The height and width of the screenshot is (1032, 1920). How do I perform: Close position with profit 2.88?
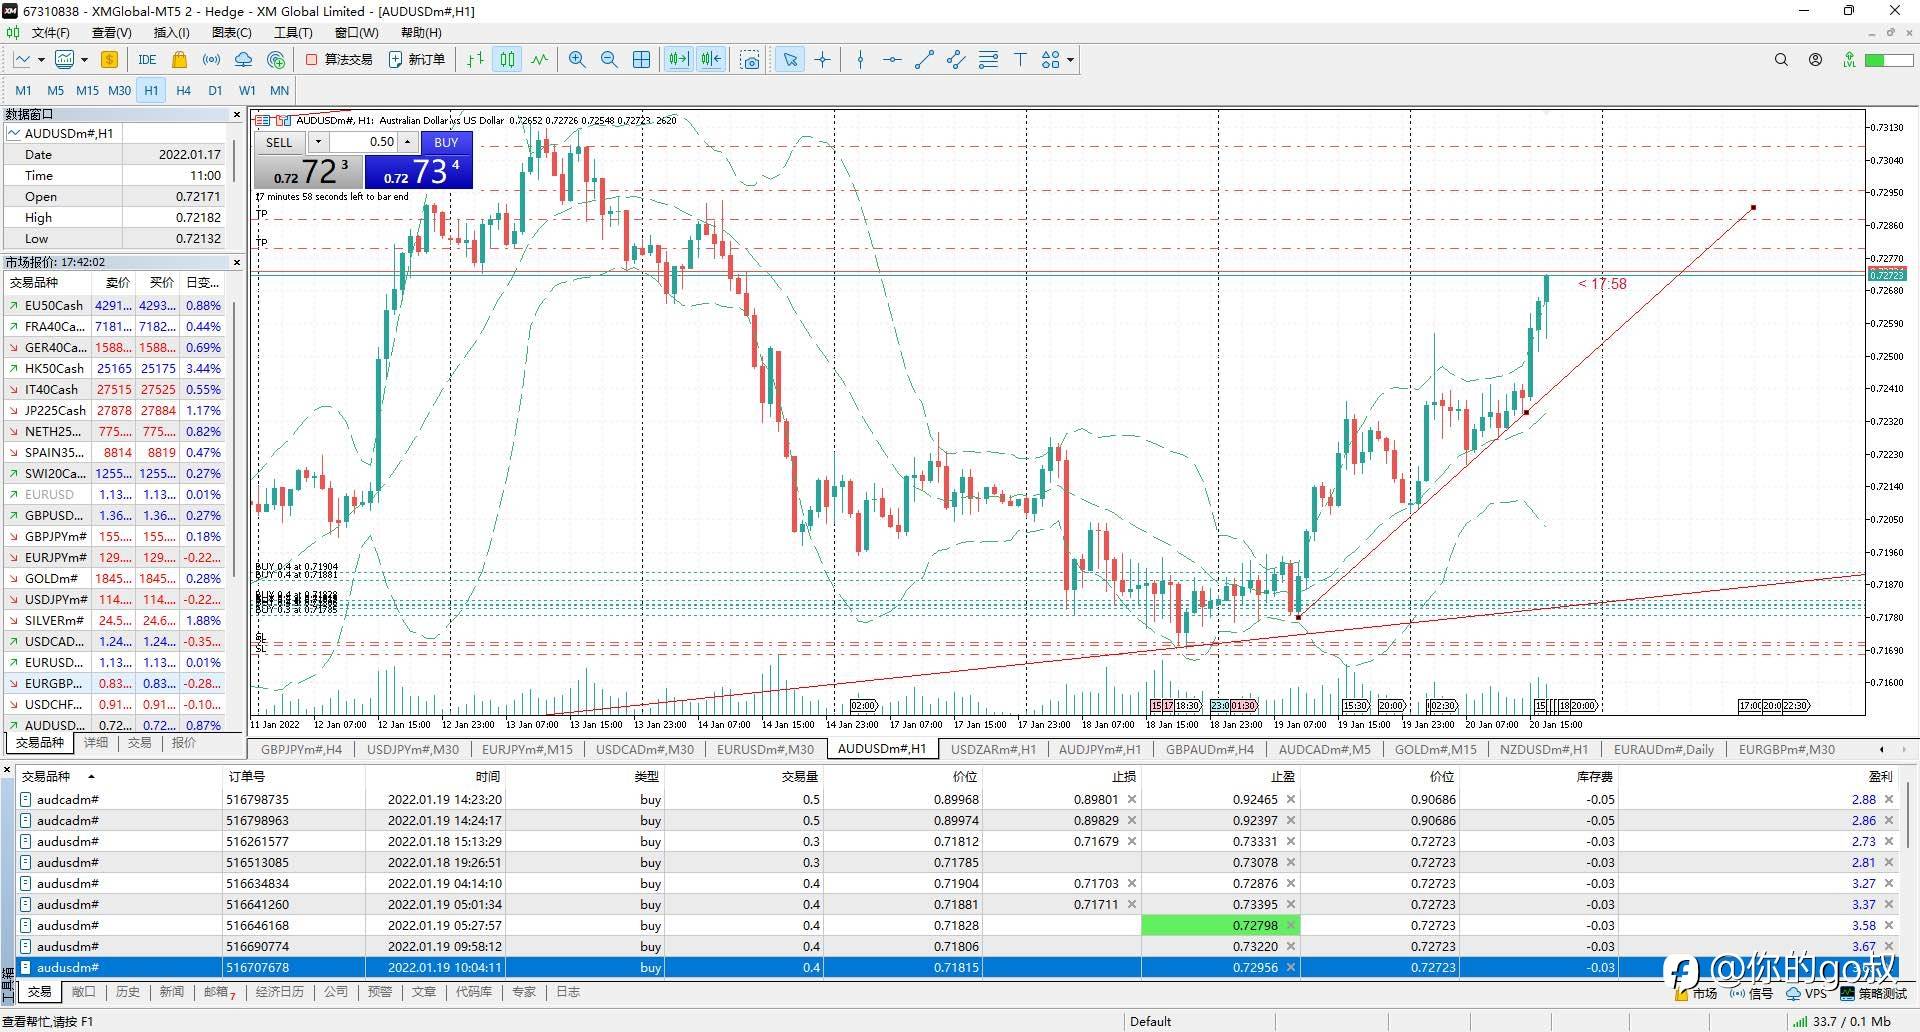(1889, 799)
